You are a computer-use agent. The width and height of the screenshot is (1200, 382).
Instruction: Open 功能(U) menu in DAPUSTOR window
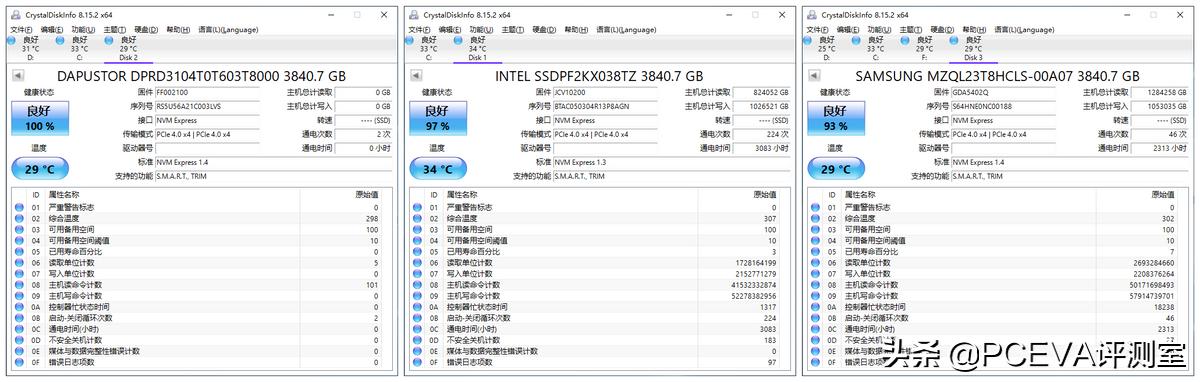point(83,29)
